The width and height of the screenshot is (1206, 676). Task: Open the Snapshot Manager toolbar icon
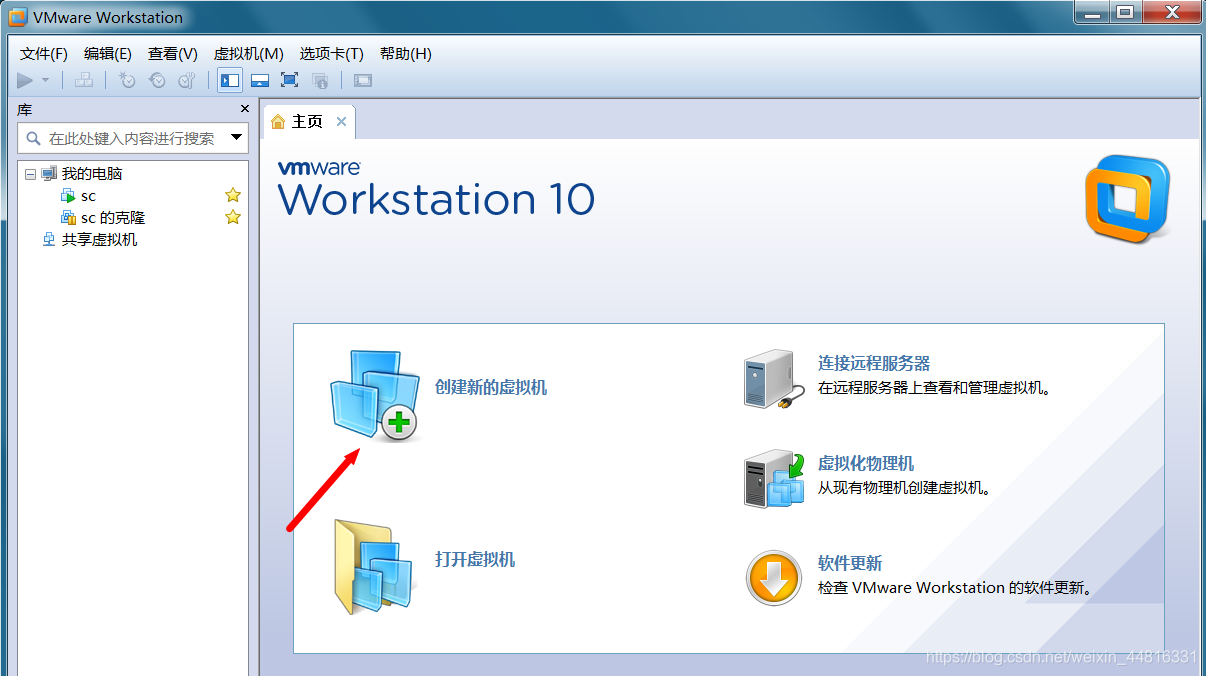click(x=187, y=80)
